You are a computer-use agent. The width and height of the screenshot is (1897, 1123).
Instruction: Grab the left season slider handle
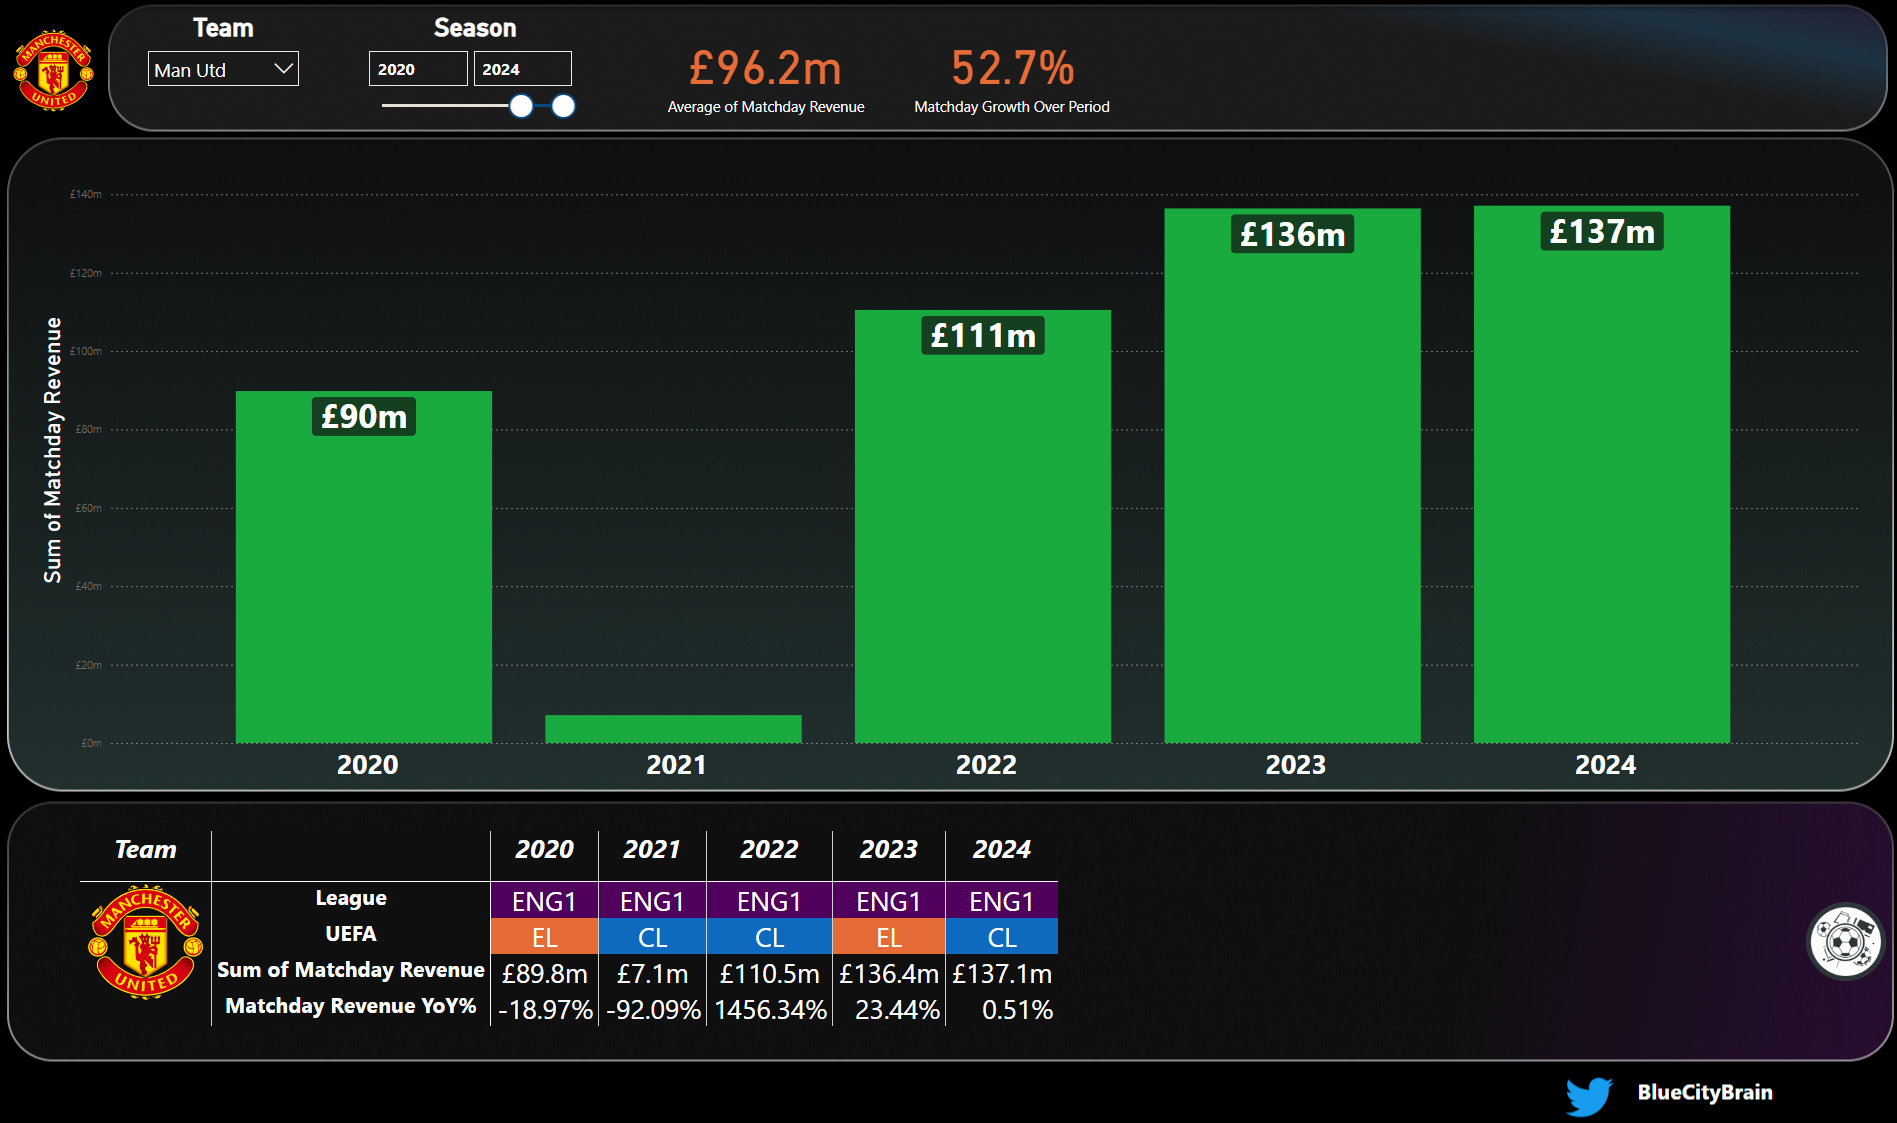click(x=521, y=106)
